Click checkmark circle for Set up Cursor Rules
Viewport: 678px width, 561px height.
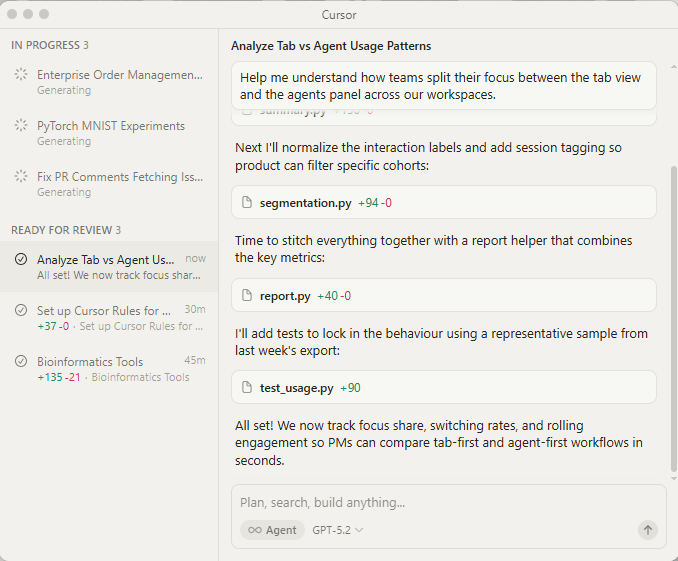click(x=21, y=310)
